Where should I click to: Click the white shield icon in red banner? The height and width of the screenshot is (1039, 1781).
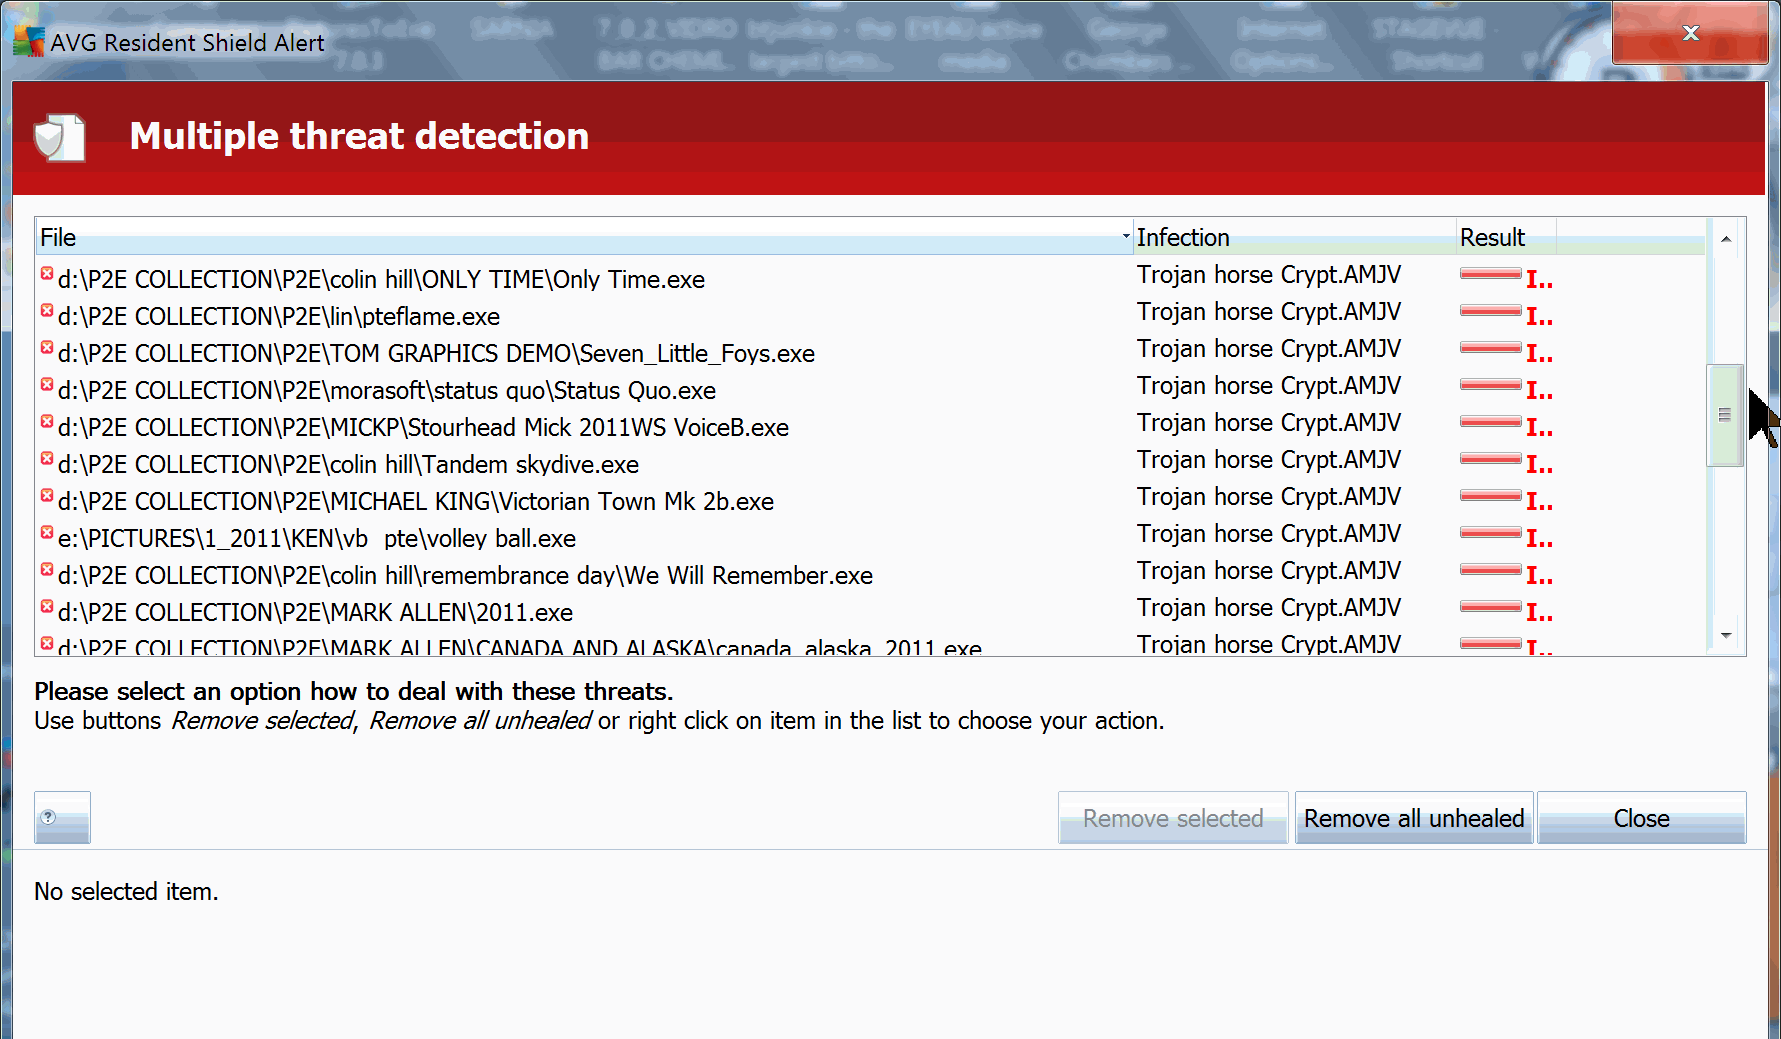pos(60,137)
